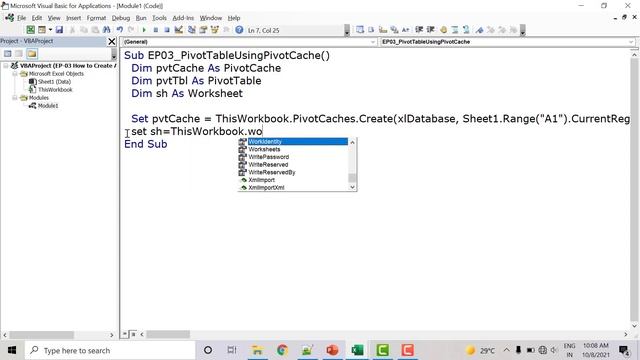640x360 pixels.
Task: Switch to the Excel view icon
Action: [x=31, y=30]
